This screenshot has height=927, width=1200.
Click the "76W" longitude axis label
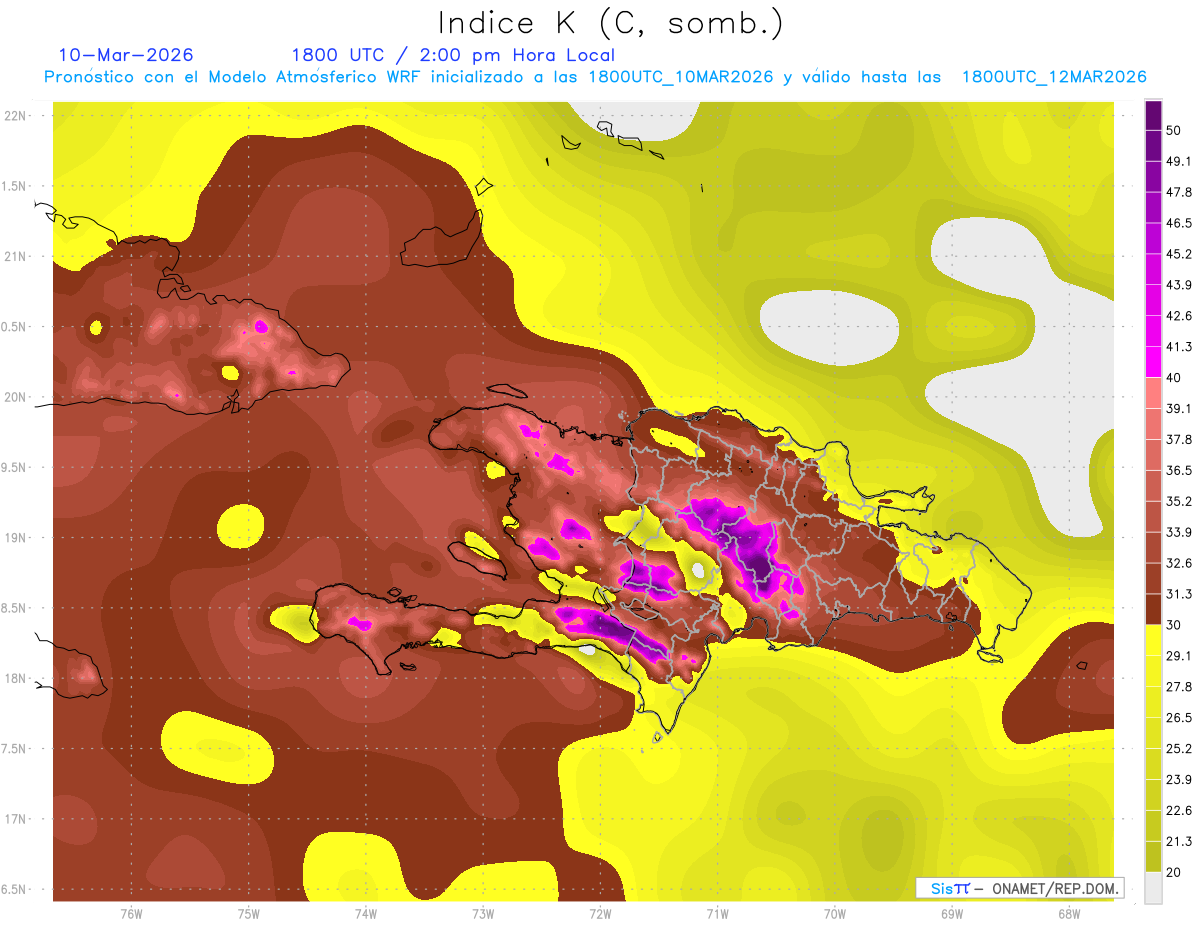tap(131, 913)
